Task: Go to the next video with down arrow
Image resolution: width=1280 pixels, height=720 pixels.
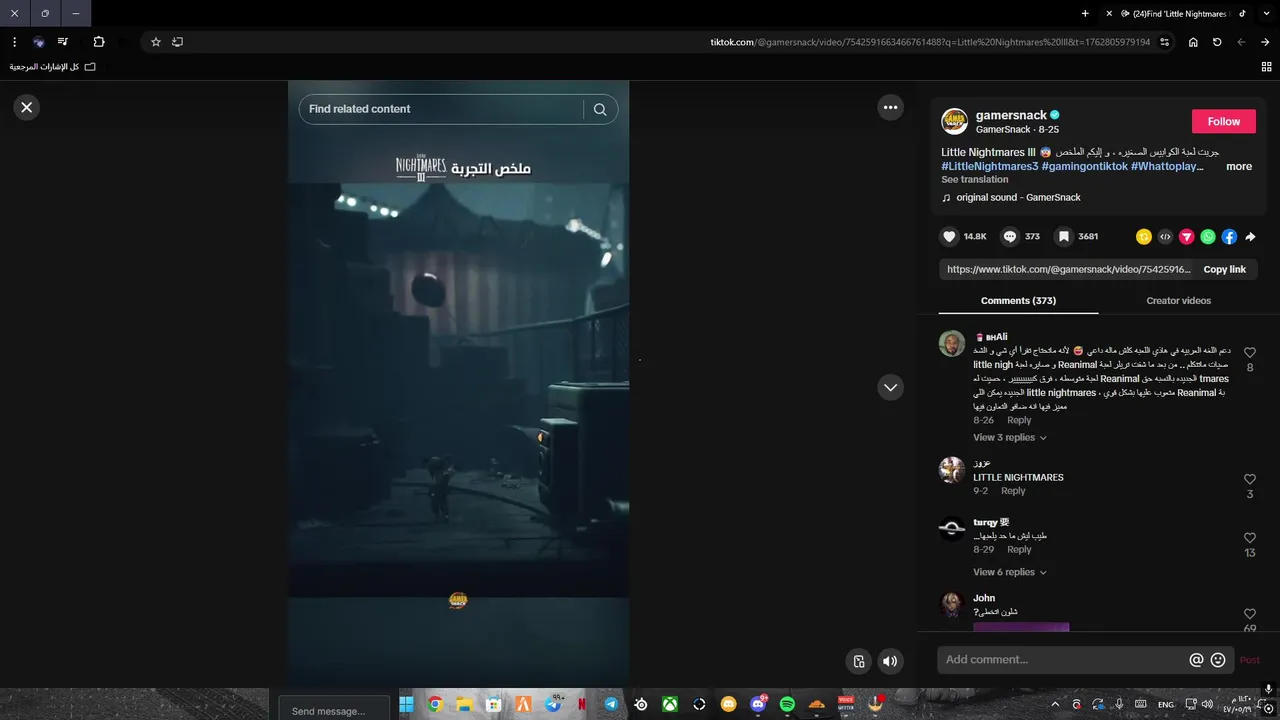Action: (x=890, y=387)
